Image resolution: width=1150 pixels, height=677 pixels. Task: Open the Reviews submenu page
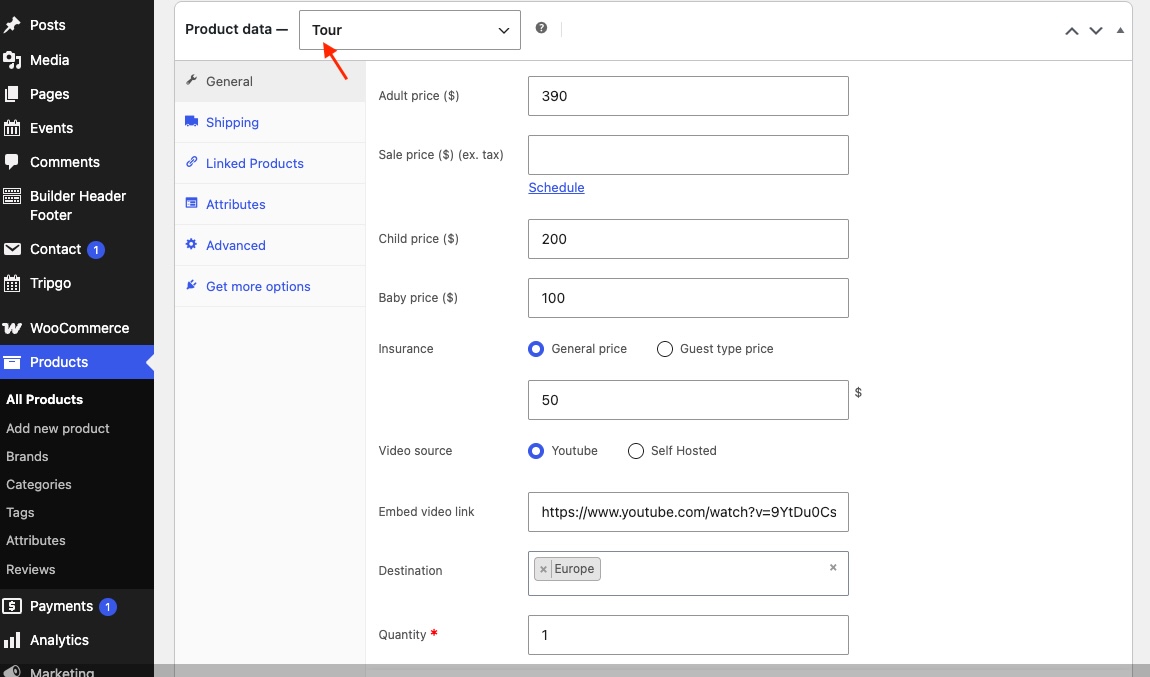click(31, 569)
